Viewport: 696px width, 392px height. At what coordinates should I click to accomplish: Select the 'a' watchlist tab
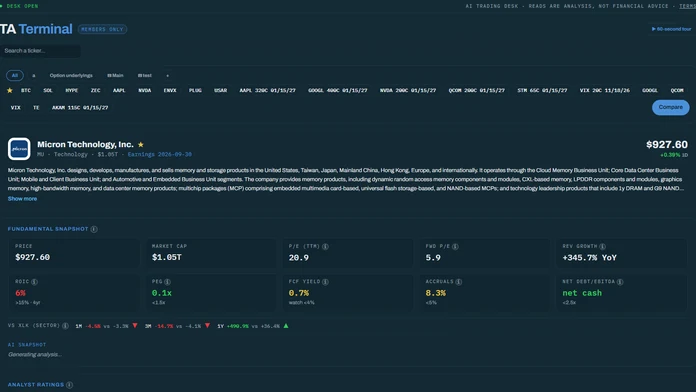pyautogui.click(x=34, y=75)
